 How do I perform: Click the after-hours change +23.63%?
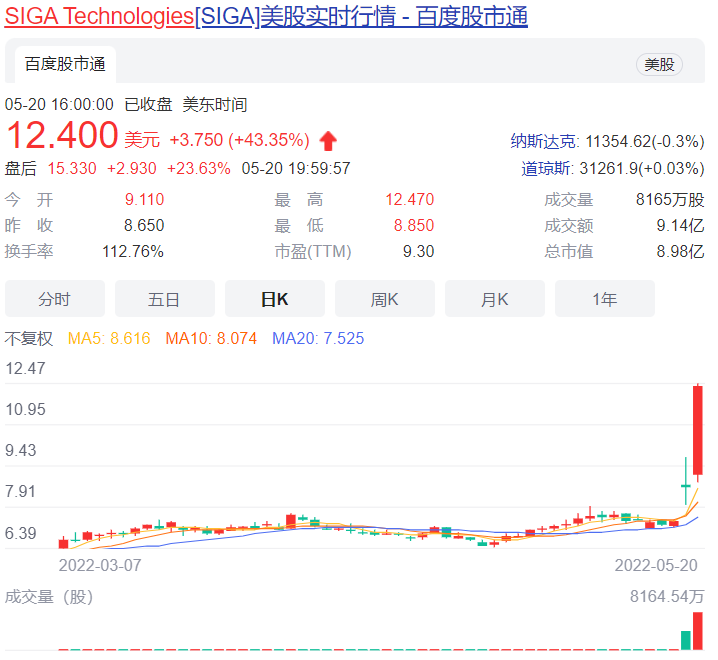coord(199,168)
